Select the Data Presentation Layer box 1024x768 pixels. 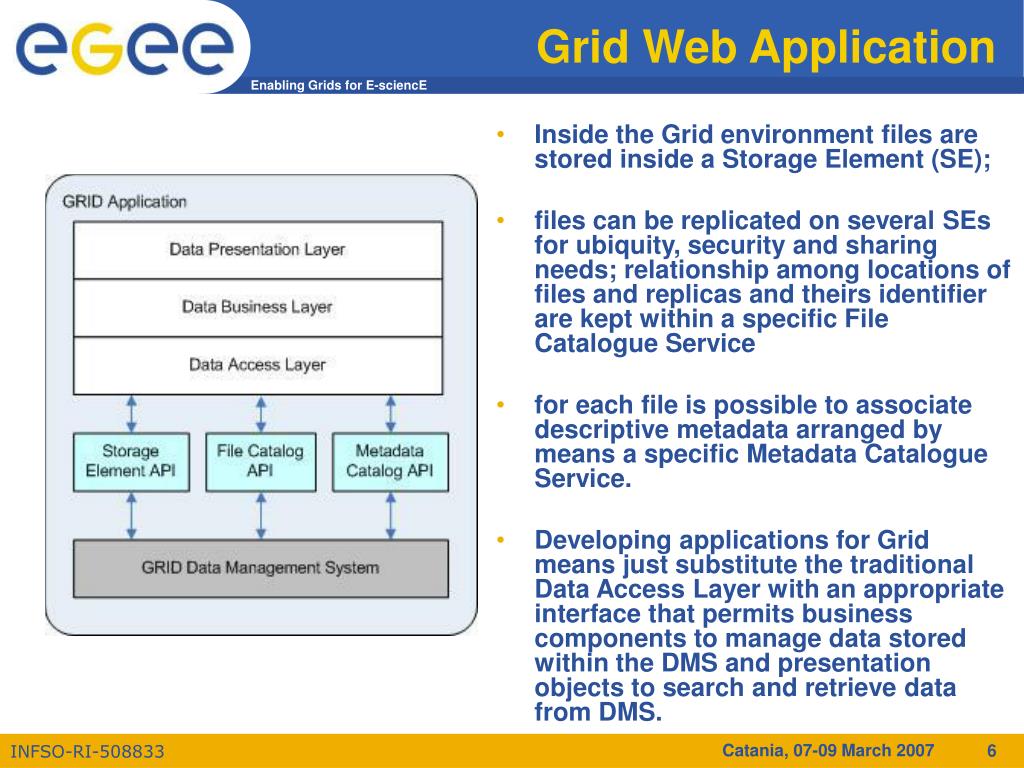258,250
